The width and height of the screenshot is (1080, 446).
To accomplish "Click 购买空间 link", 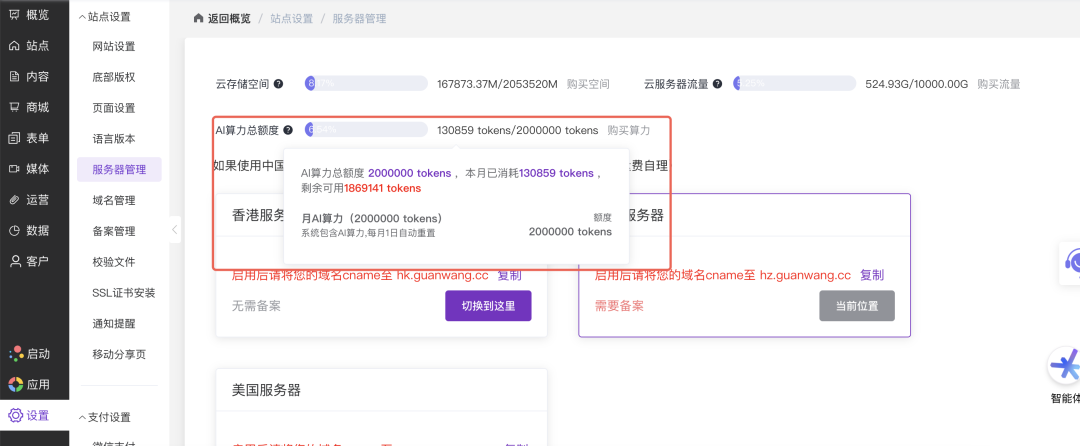I will point(588,84).
